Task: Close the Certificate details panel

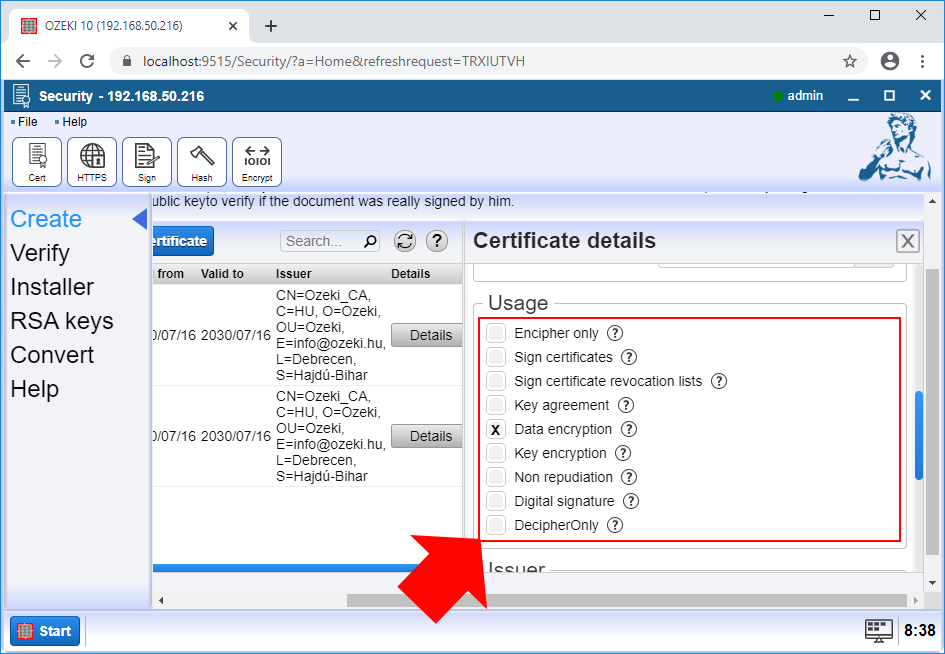Action: [908, 241]
